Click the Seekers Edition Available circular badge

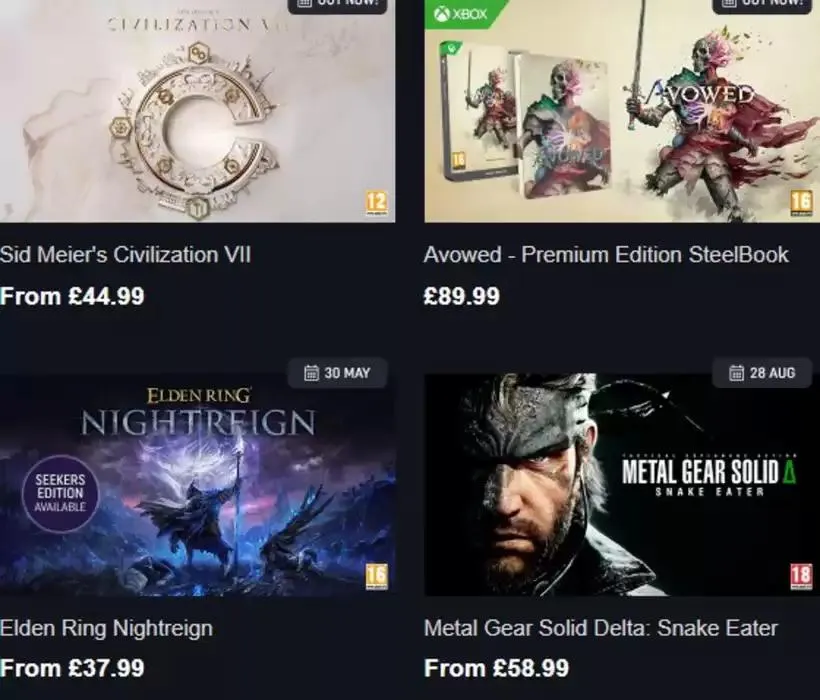[59, 493]
